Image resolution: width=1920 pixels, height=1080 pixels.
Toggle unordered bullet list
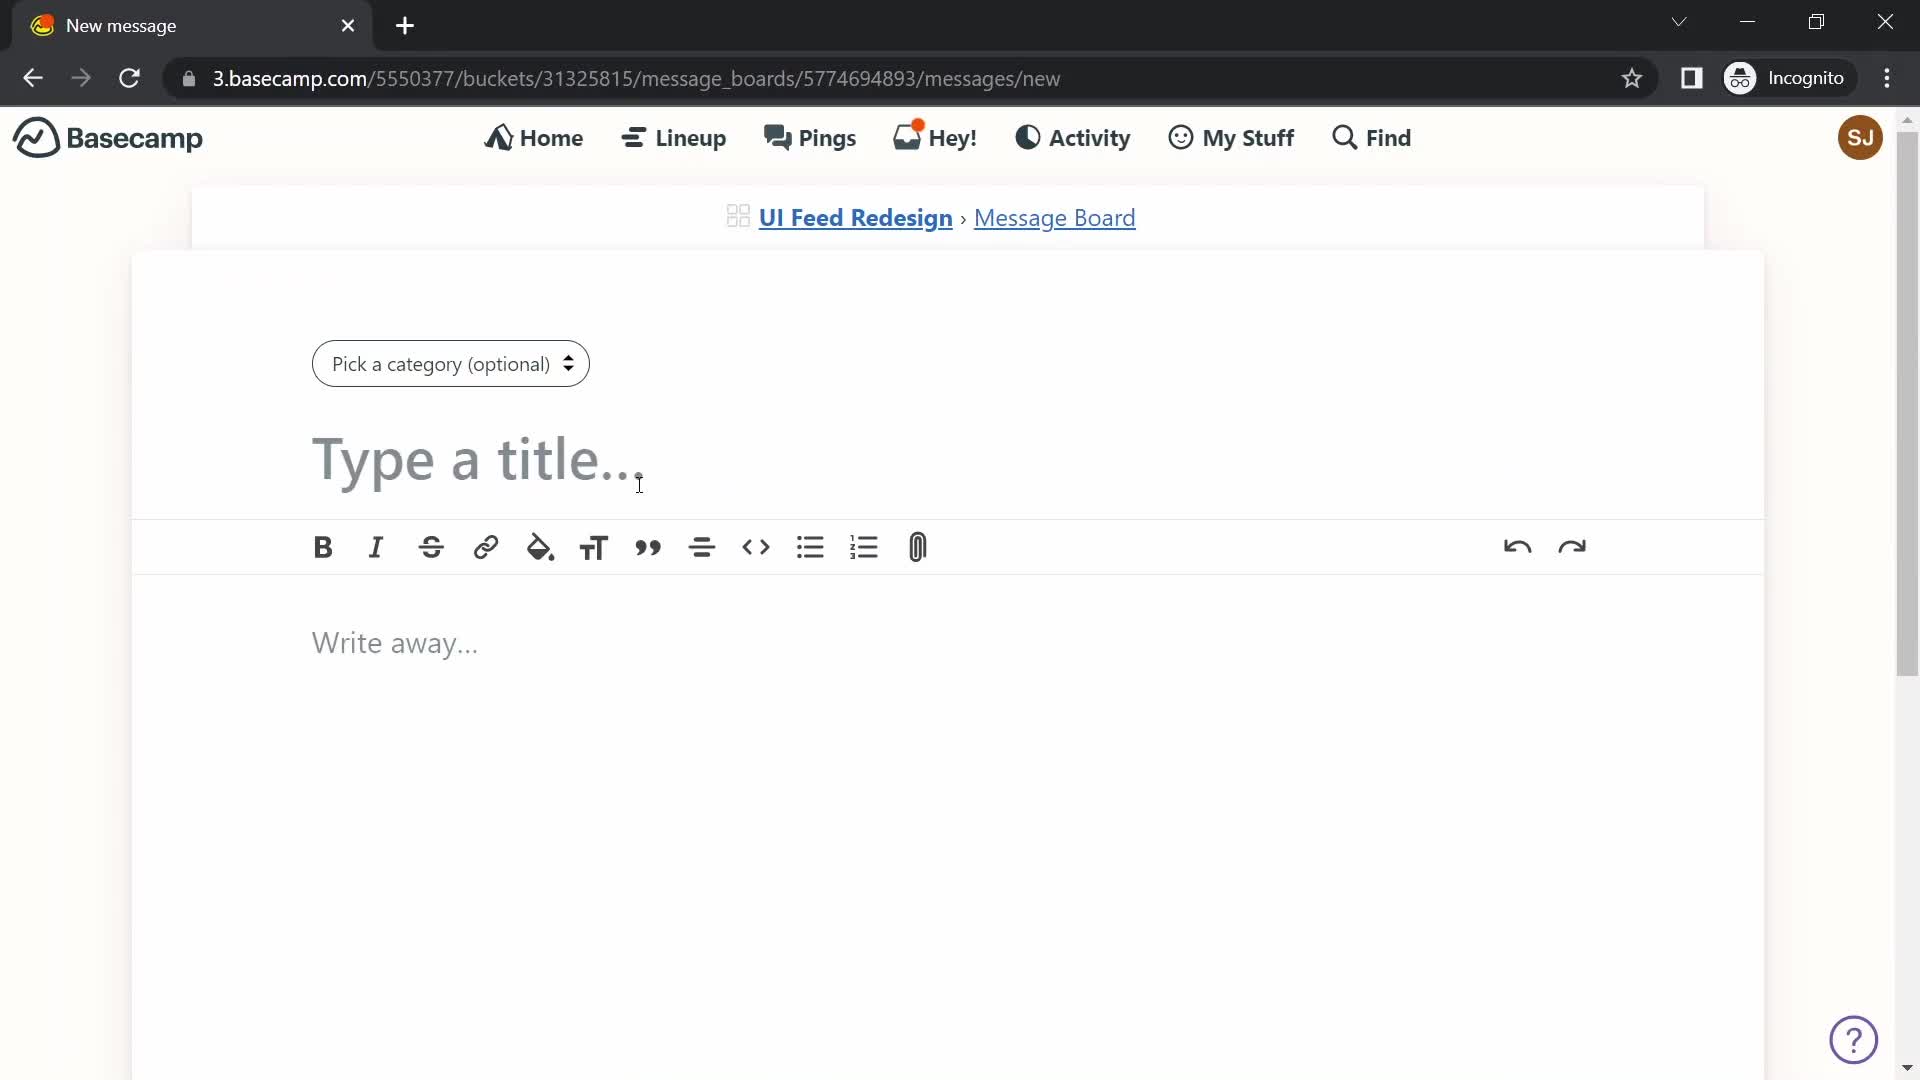812,547
